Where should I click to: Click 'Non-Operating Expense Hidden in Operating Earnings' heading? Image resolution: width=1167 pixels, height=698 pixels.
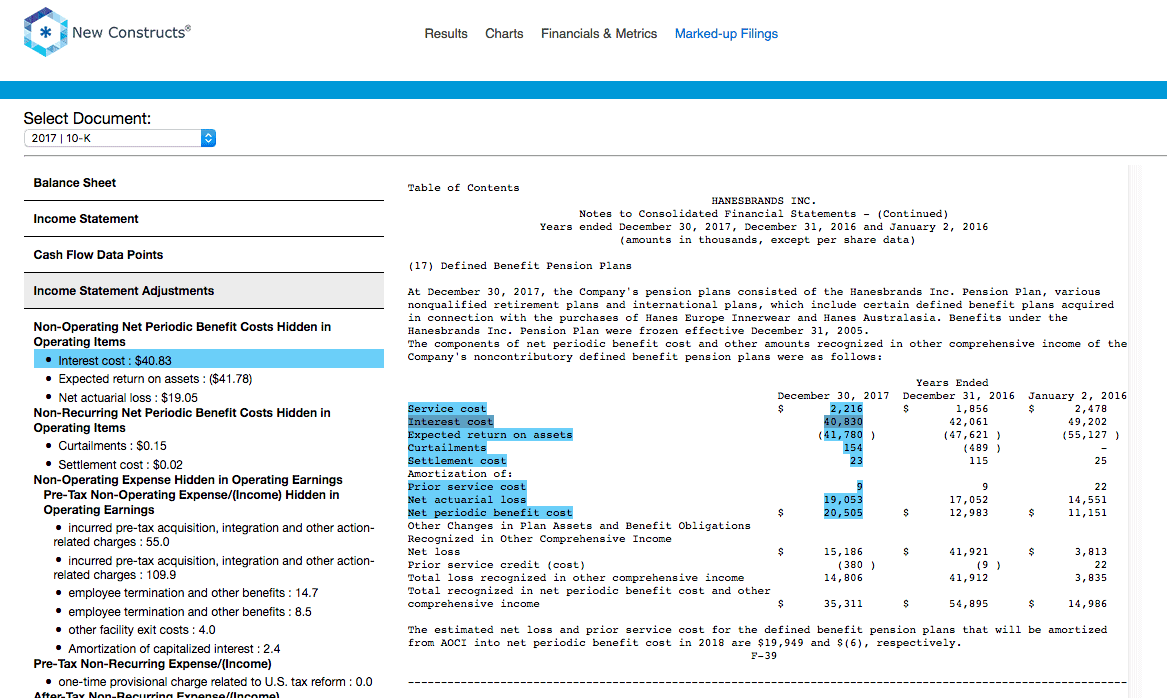188,480
